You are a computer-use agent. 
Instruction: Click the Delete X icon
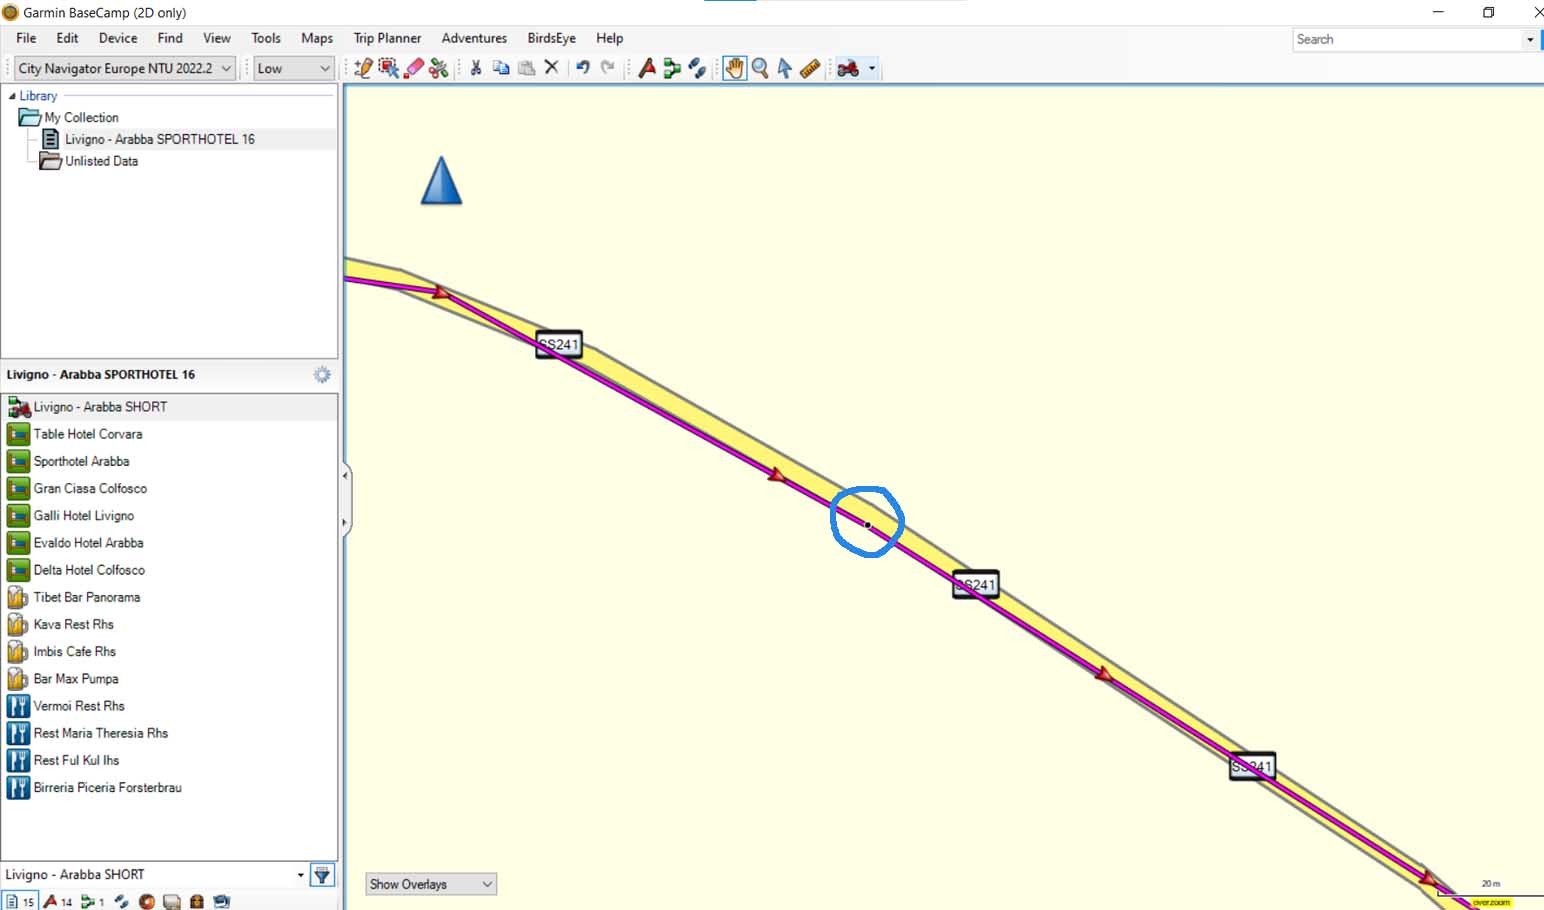(551, 68)
